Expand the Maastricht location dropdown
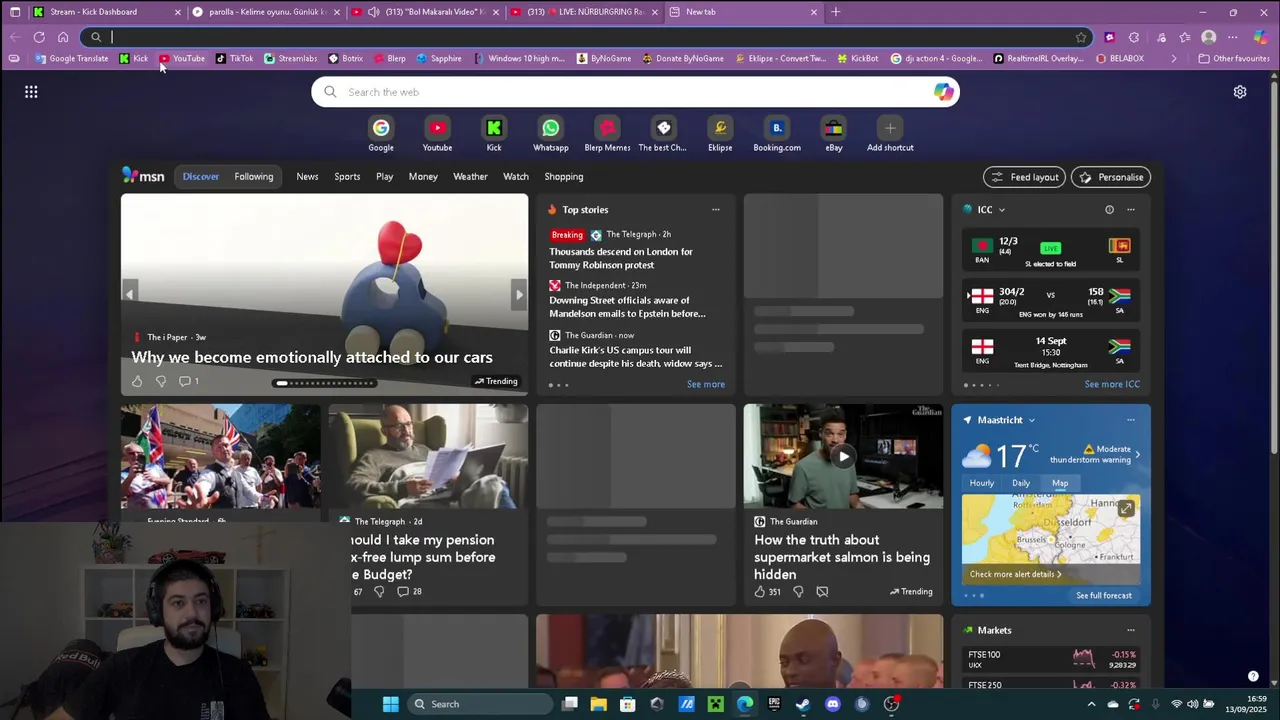 pos(1031,420)
